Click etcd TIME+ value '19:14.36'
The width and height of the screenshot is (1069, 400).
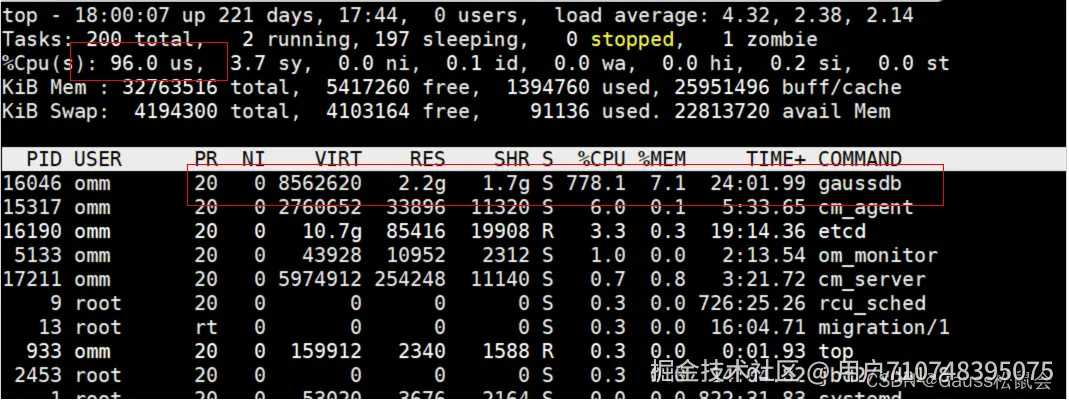[758, 231]
